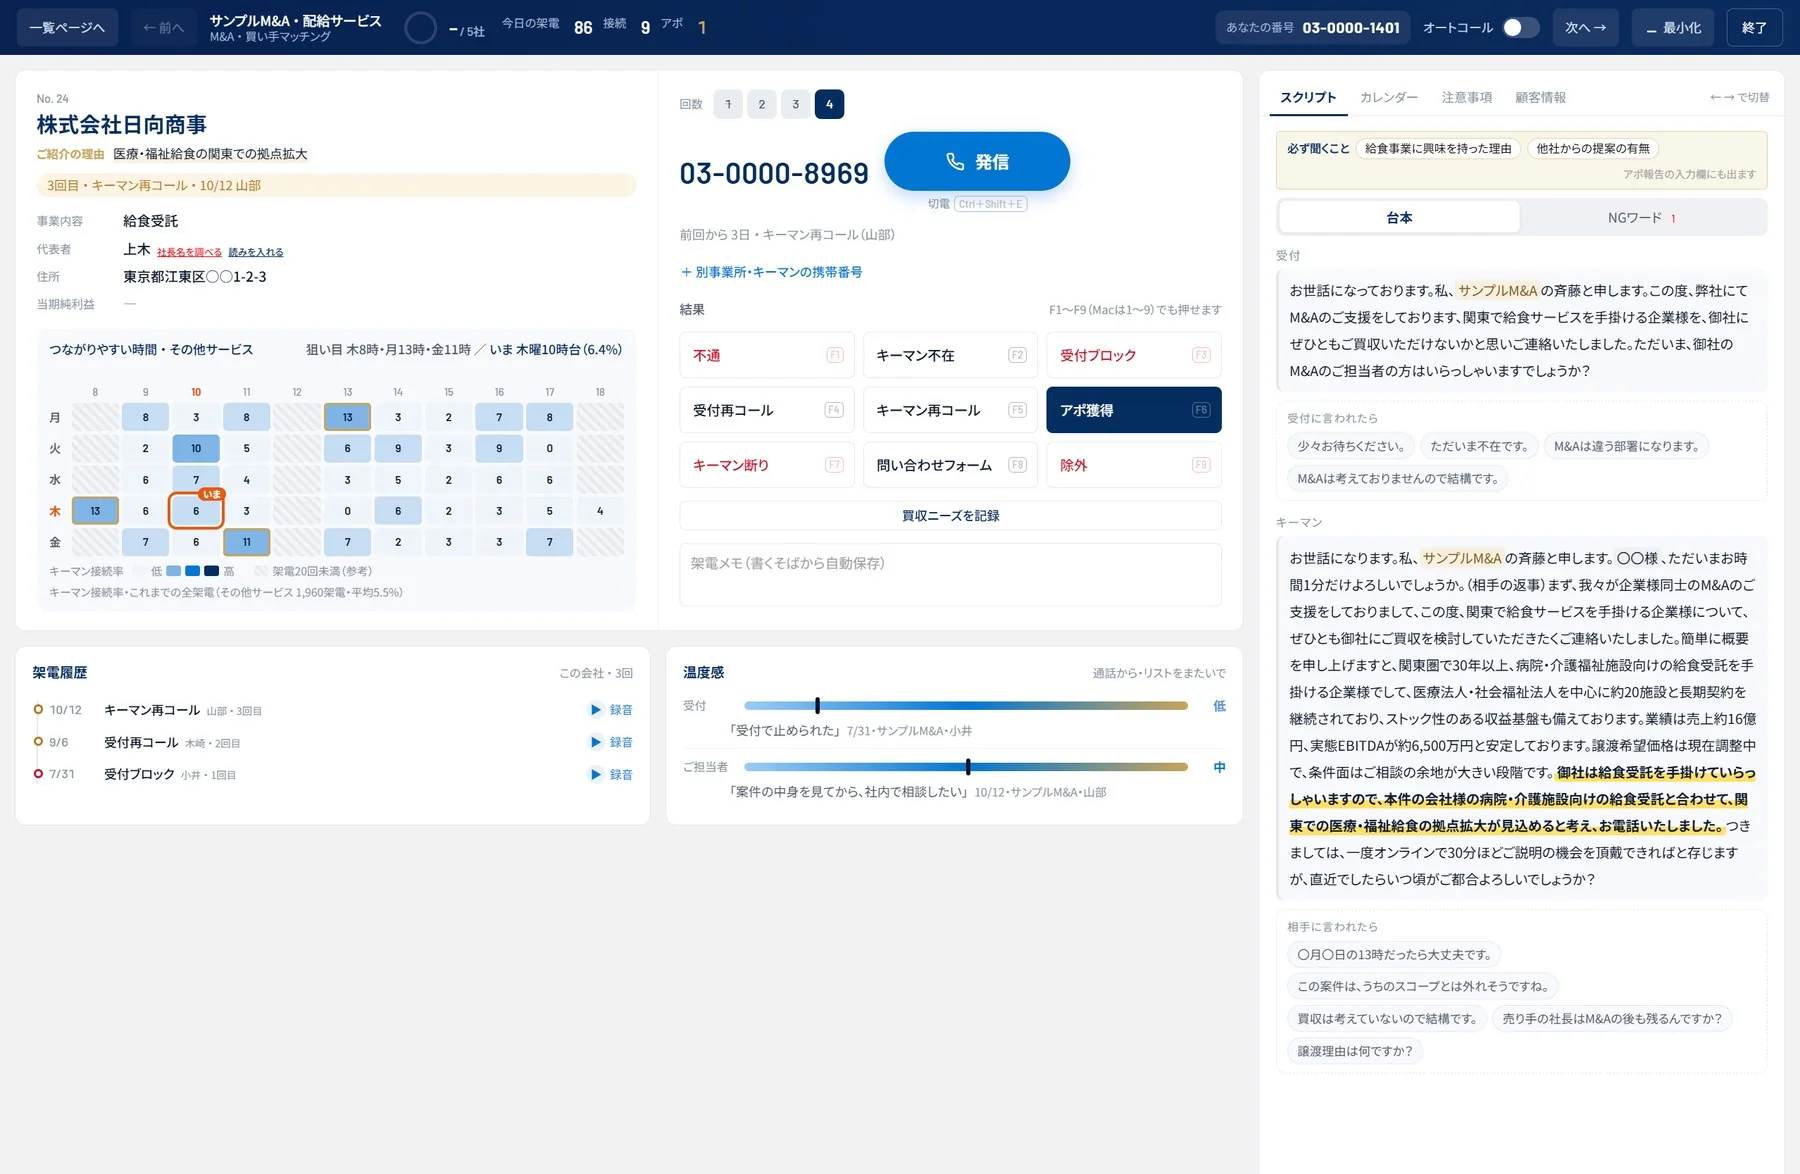Select the NGワード segment
The width and height of the screenshot is (1800, 1174).
[x=1642, y=217]
